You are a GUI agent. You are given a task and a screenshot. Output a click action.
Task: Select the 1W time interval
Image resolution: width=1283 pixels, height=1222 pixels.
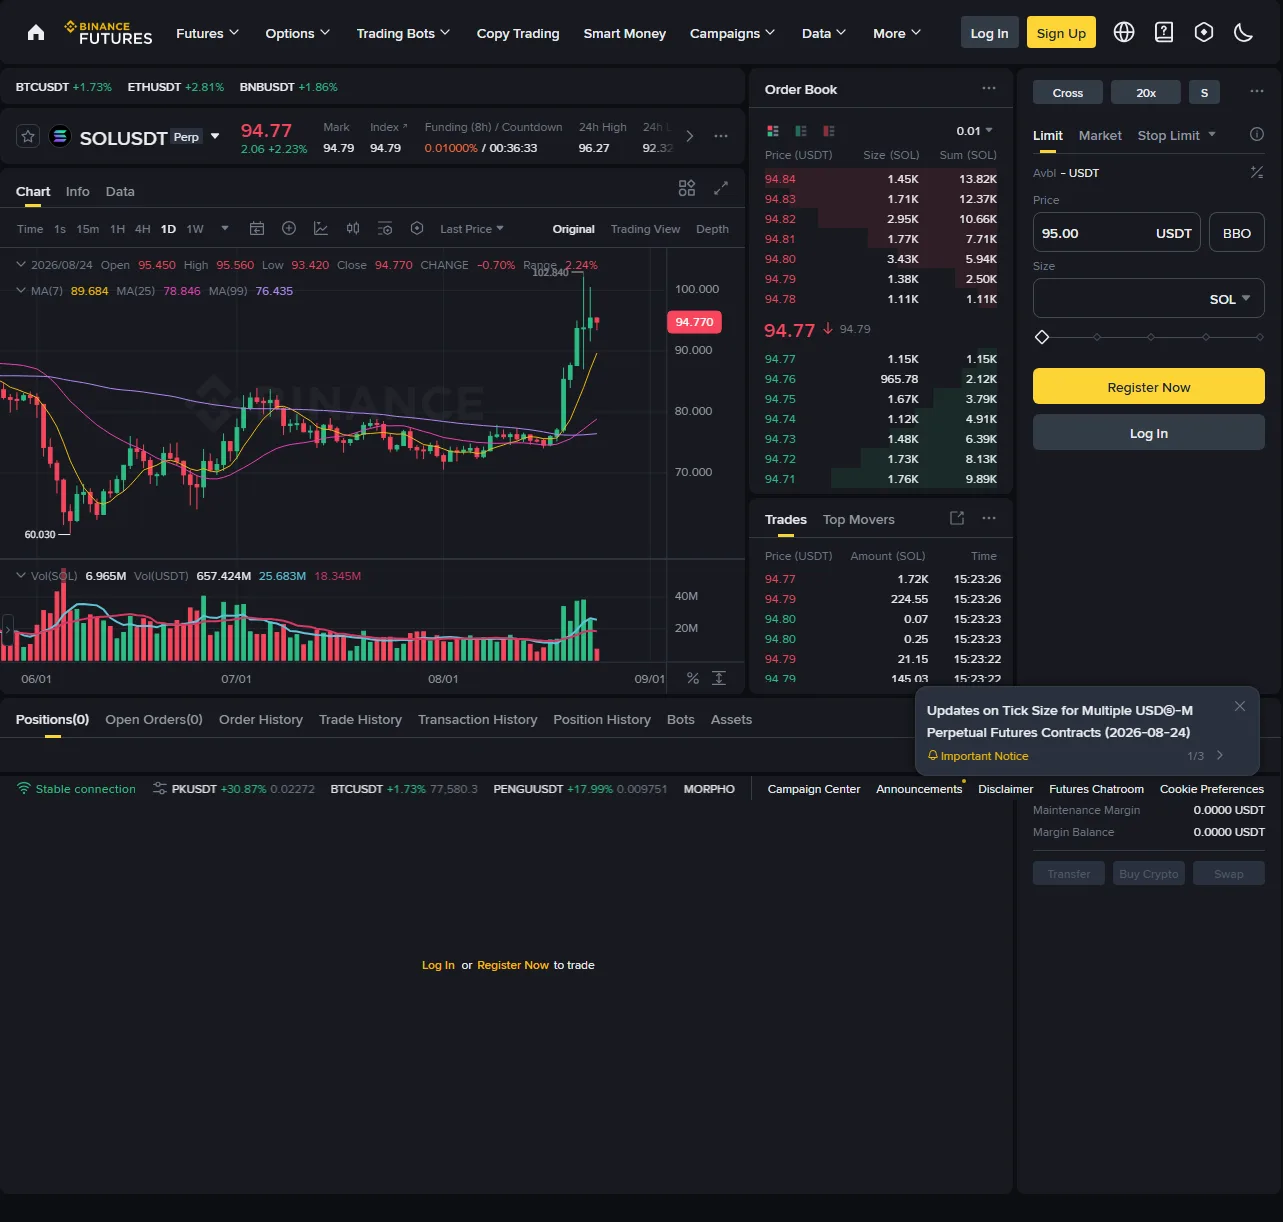(x=195, y=229)
